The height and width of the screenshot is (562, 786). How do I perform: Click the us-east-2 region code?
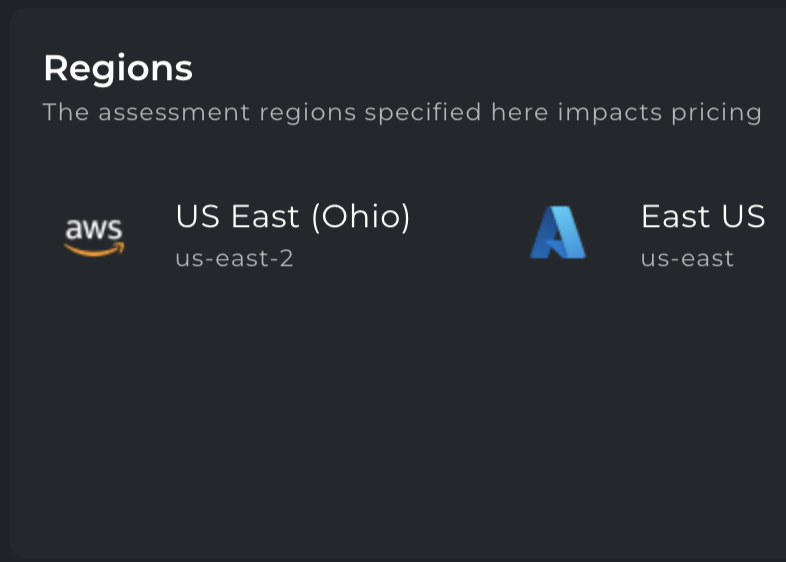pyautogui.click(x=234, y=258)
